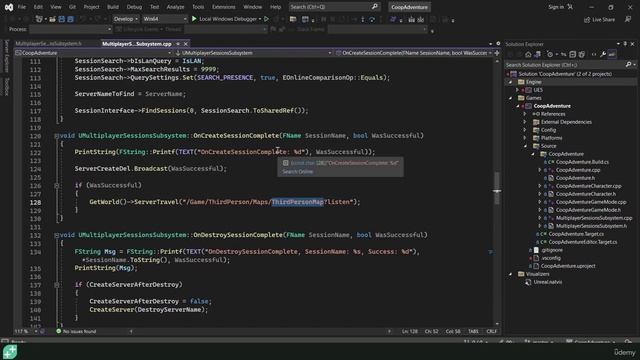
Task: Pin the MultiplayerSessionsSubsystem.cpp tab
Action: [x=178, y=44]
